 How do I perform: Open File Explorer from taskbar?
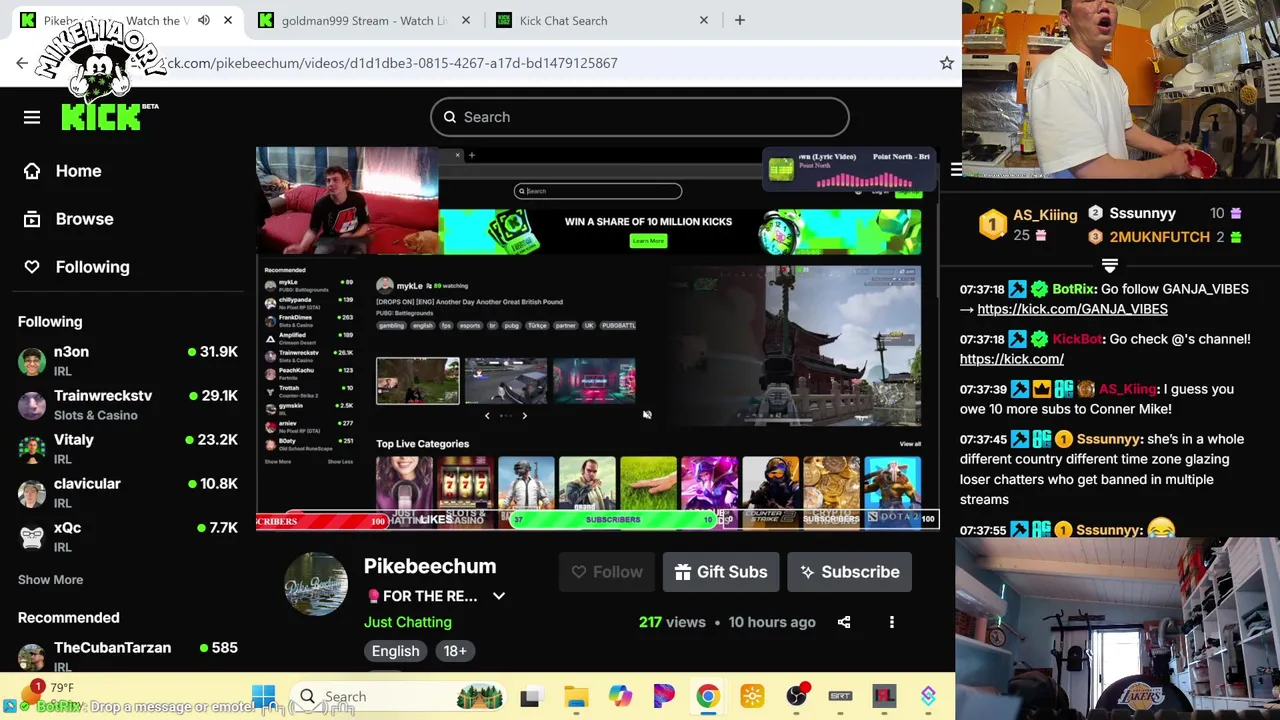(576, 696)
